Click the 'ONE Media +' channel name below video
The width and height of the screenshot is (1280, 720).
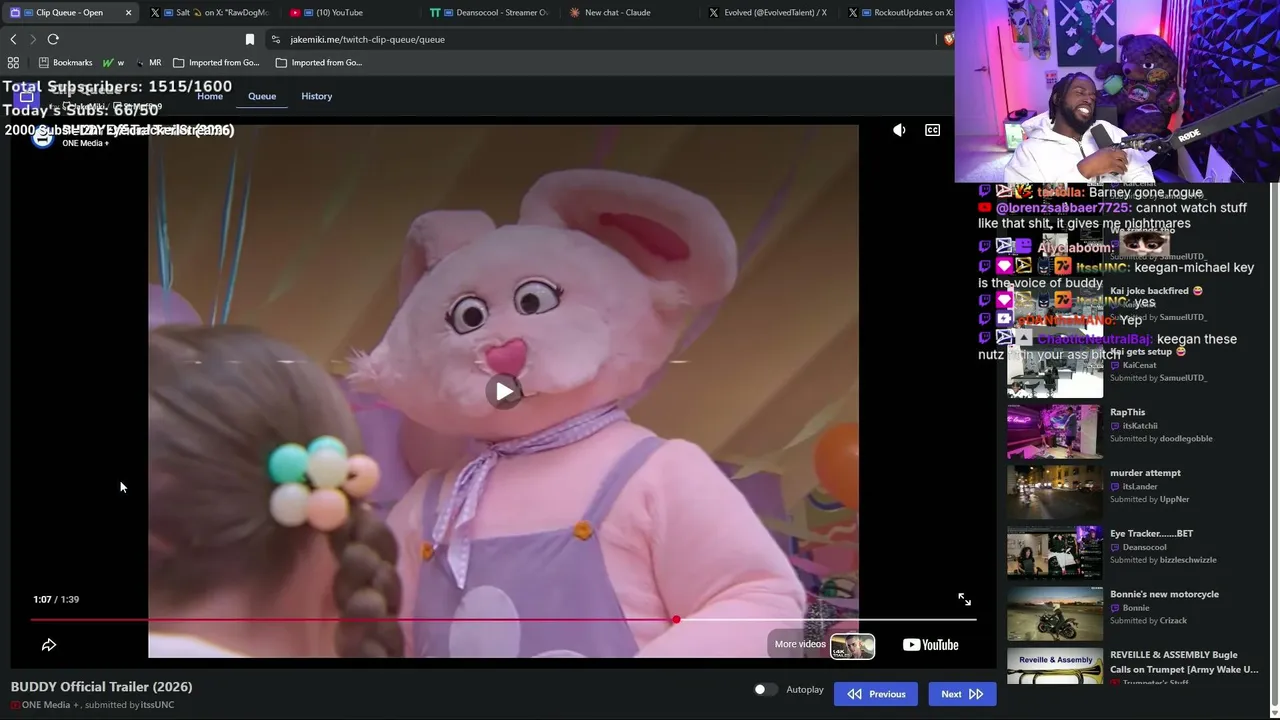point(50,705)
